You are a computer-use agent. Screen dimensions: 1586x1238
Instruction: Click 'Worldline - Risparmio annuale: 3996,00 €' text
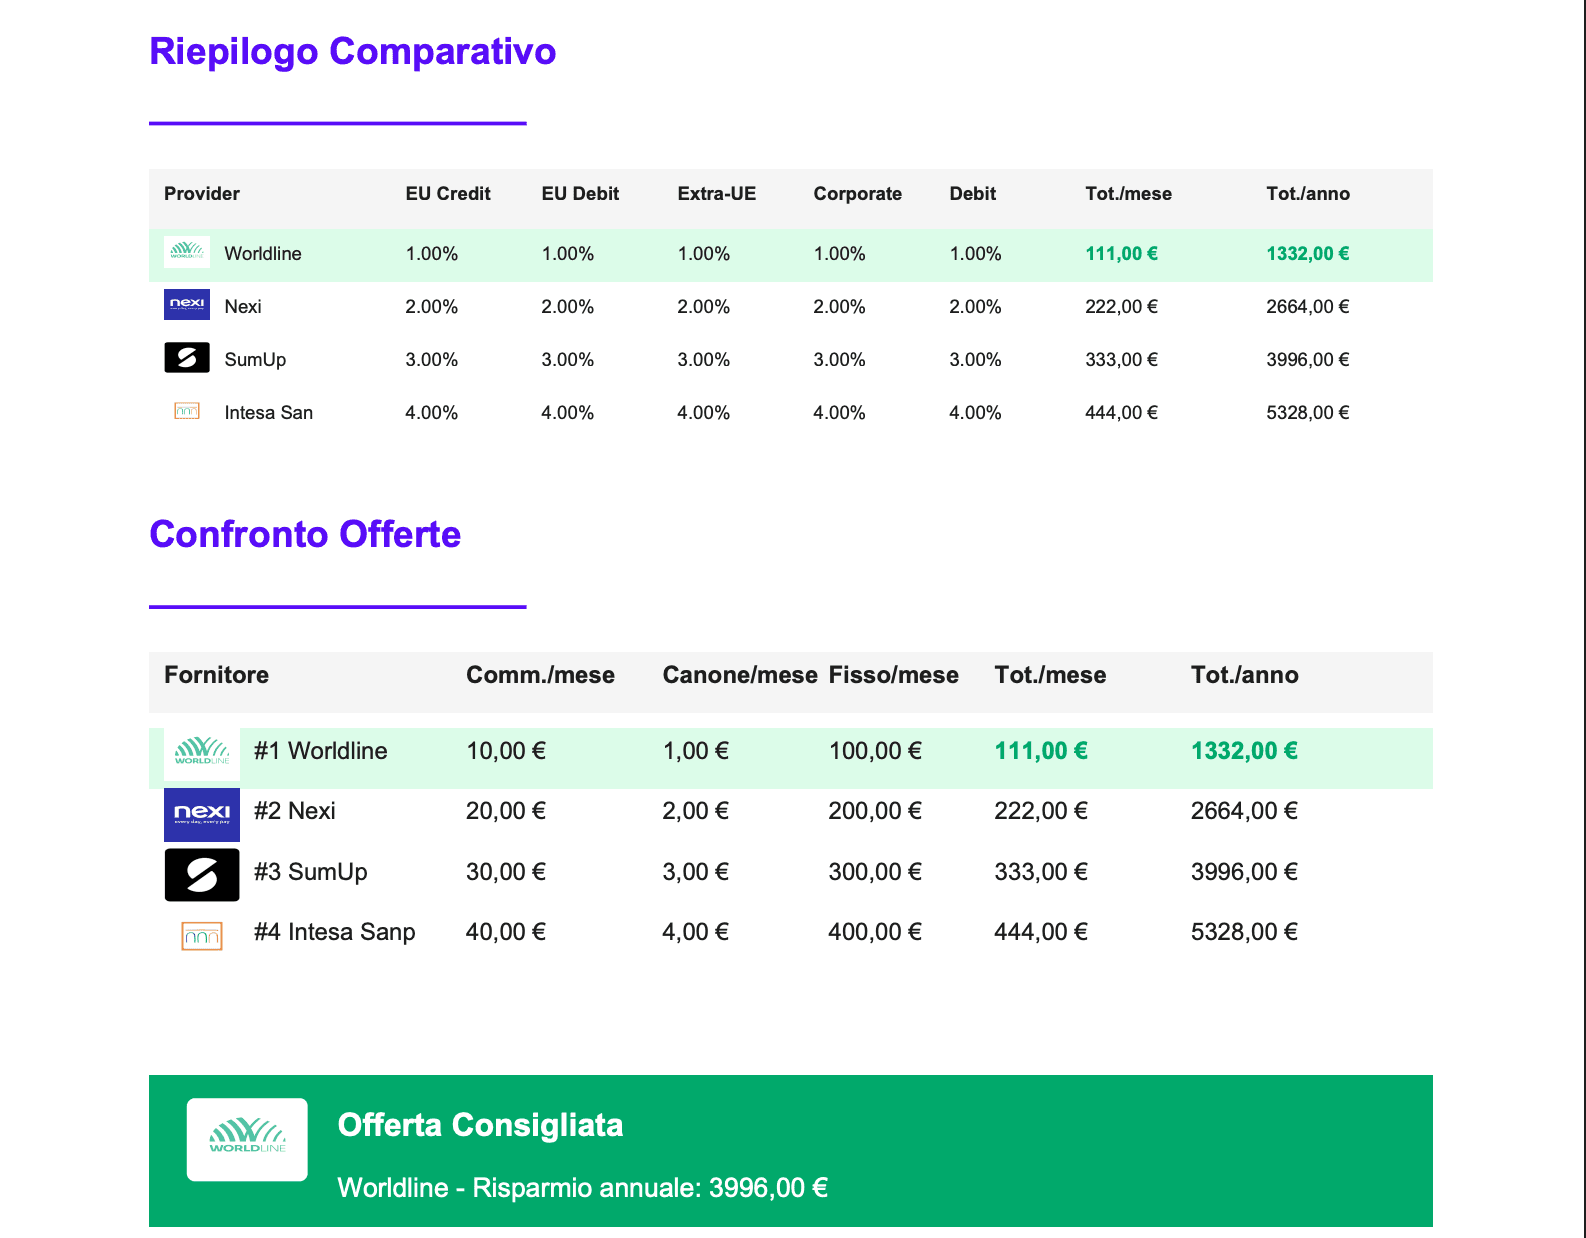583,1188
